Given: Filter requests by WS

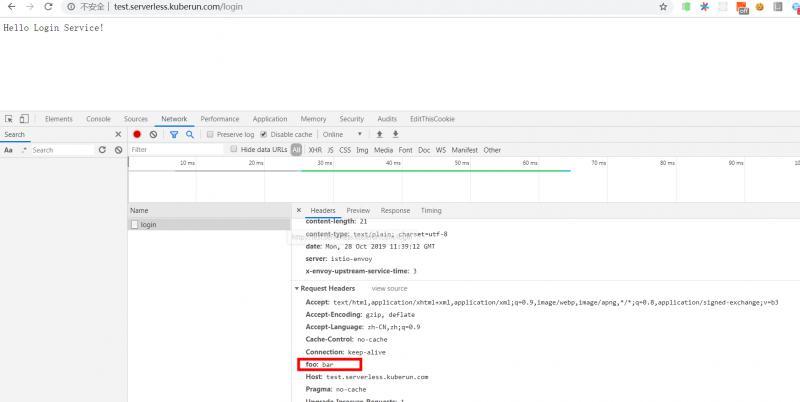Looking at the screenshot, I should 441,150.
